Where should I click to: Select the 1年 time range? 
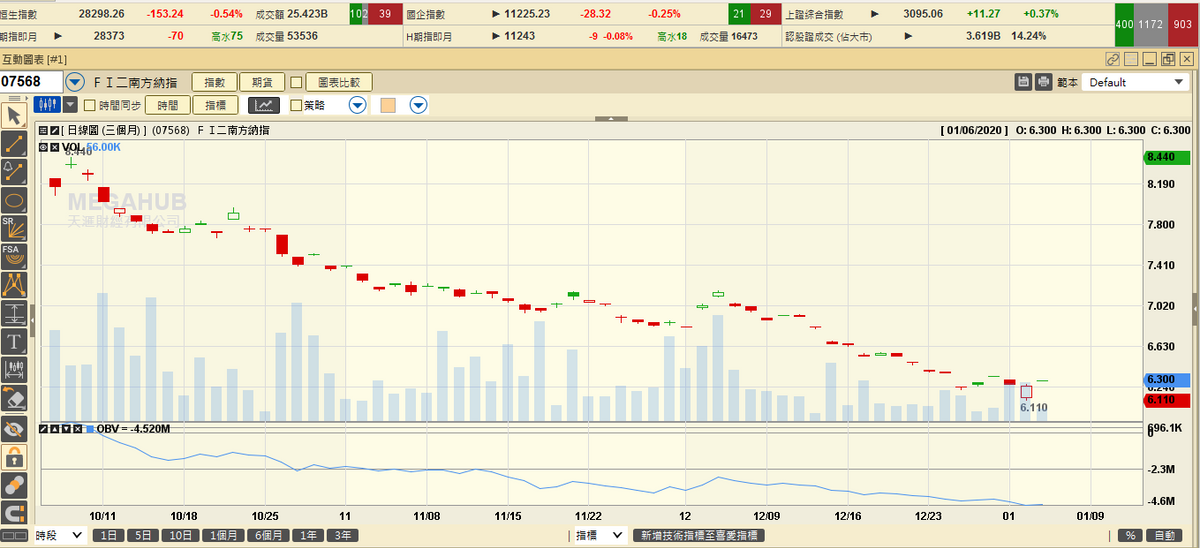click(309, 536)
